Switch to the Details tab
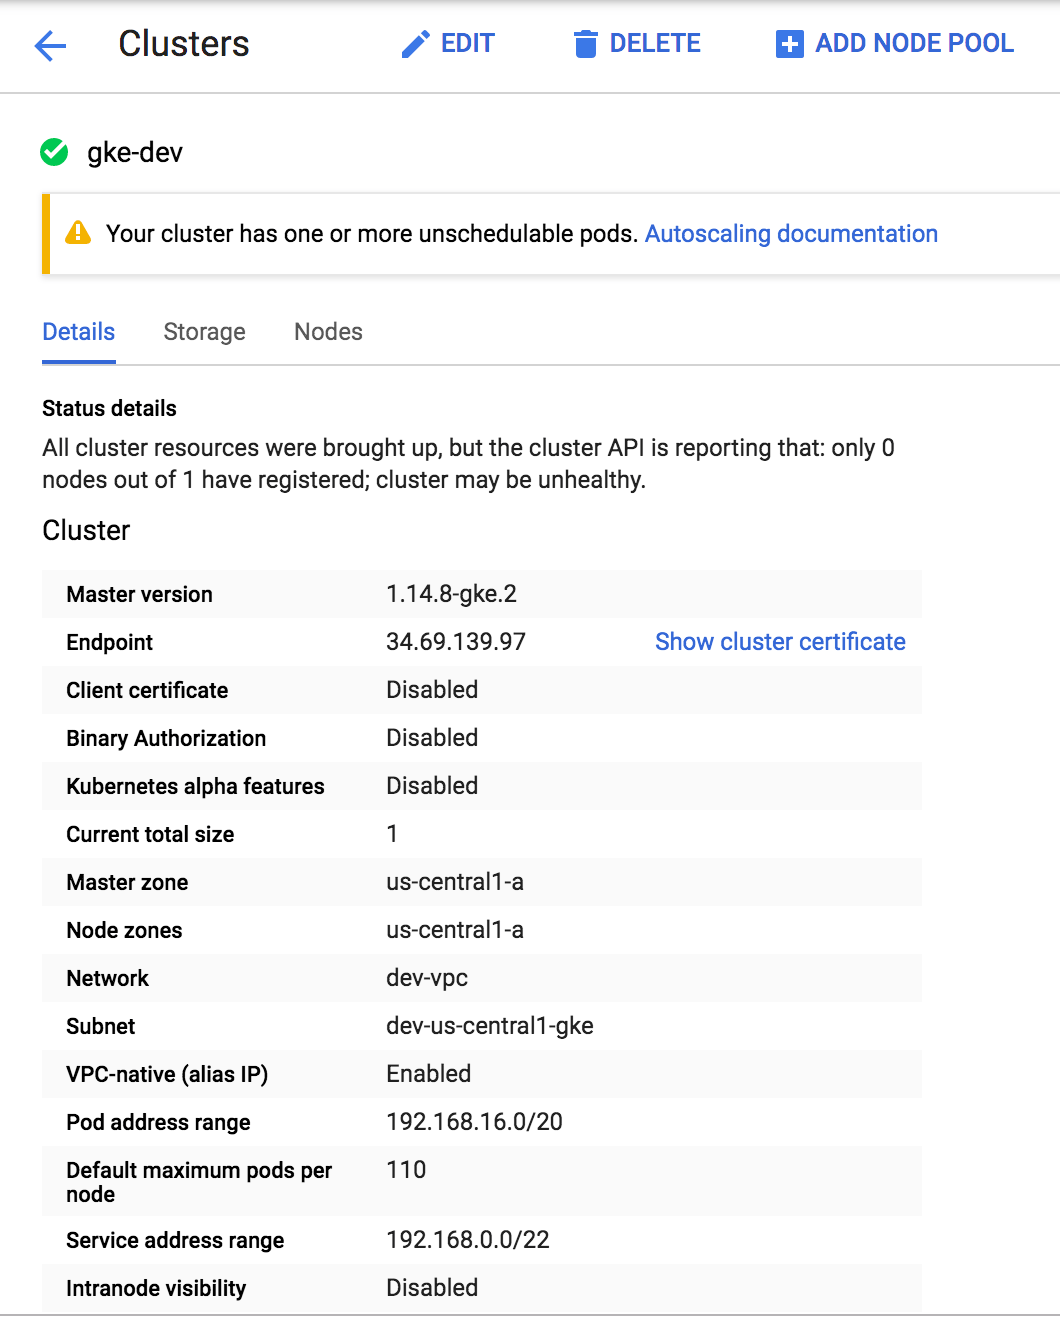This screenshot has height=1322, width=1060. 79,332
